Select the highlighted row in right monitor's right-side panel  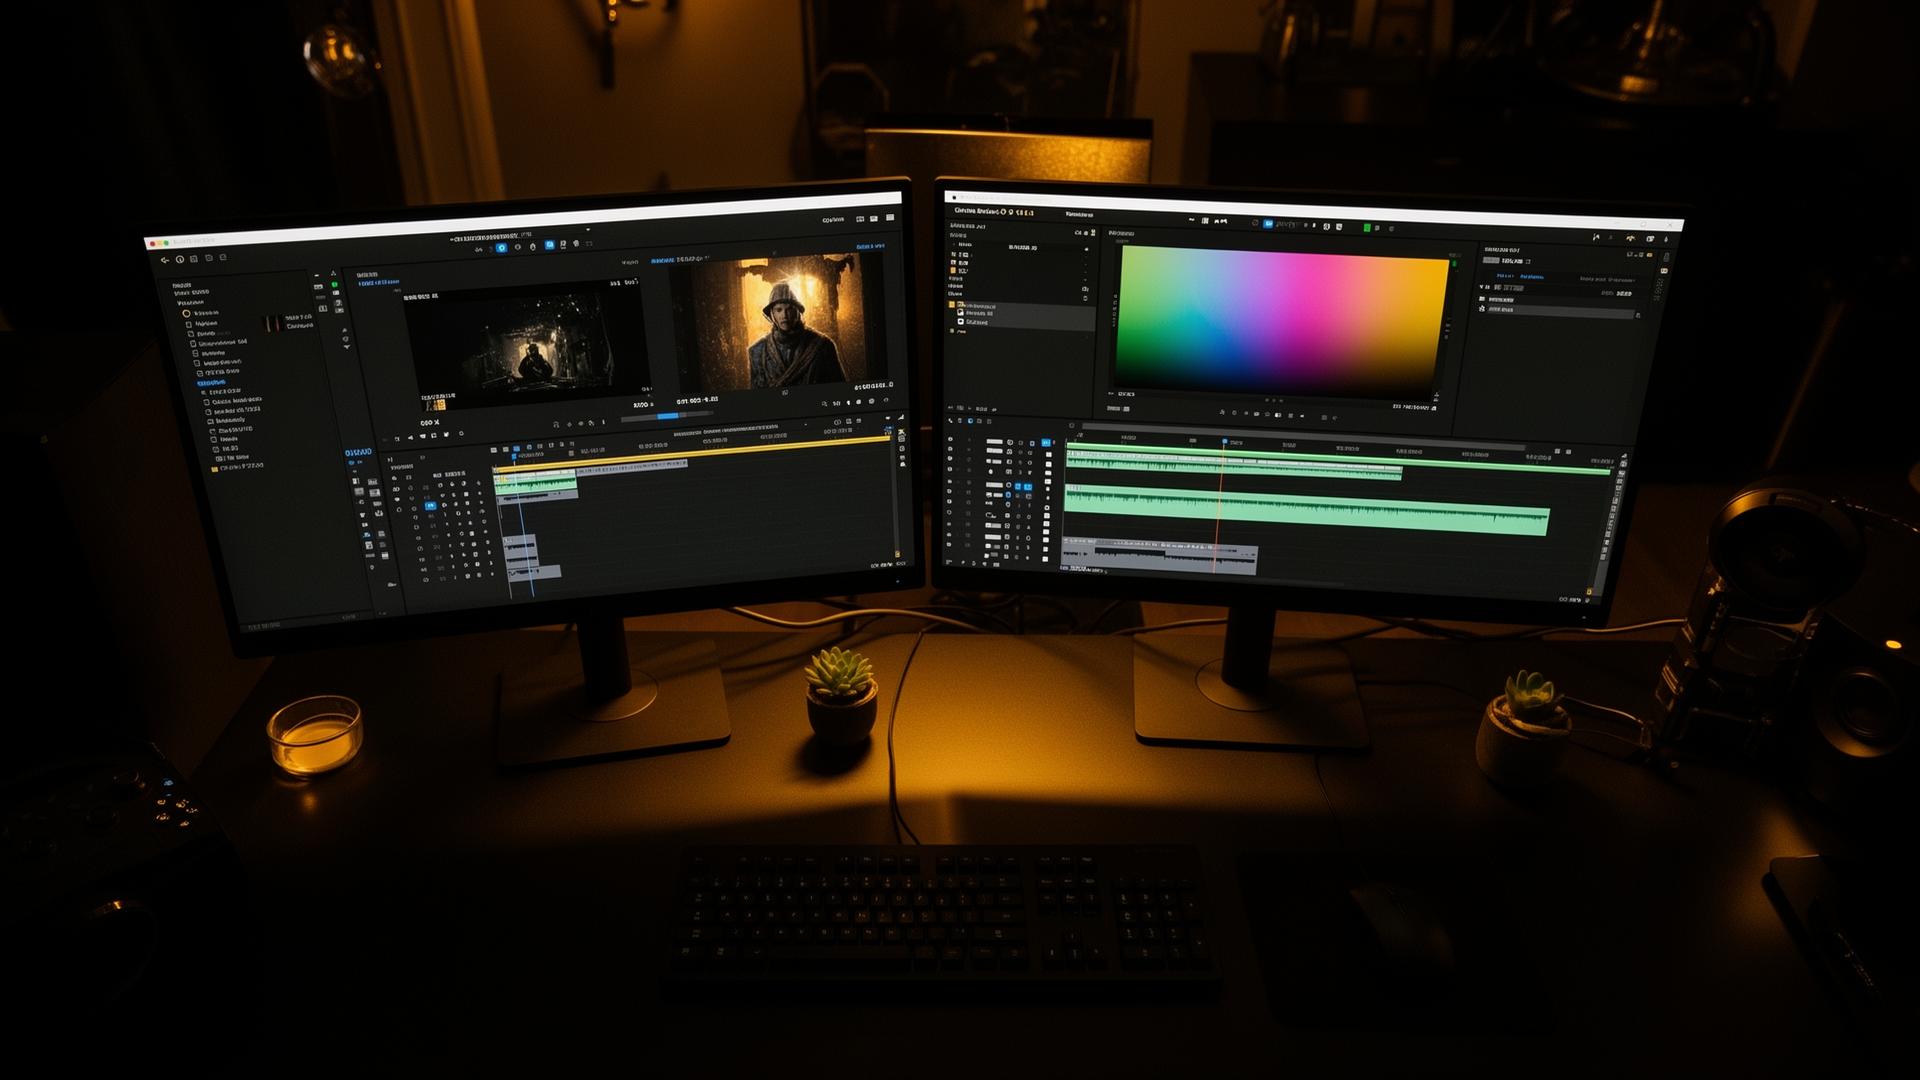(1560, 312)
